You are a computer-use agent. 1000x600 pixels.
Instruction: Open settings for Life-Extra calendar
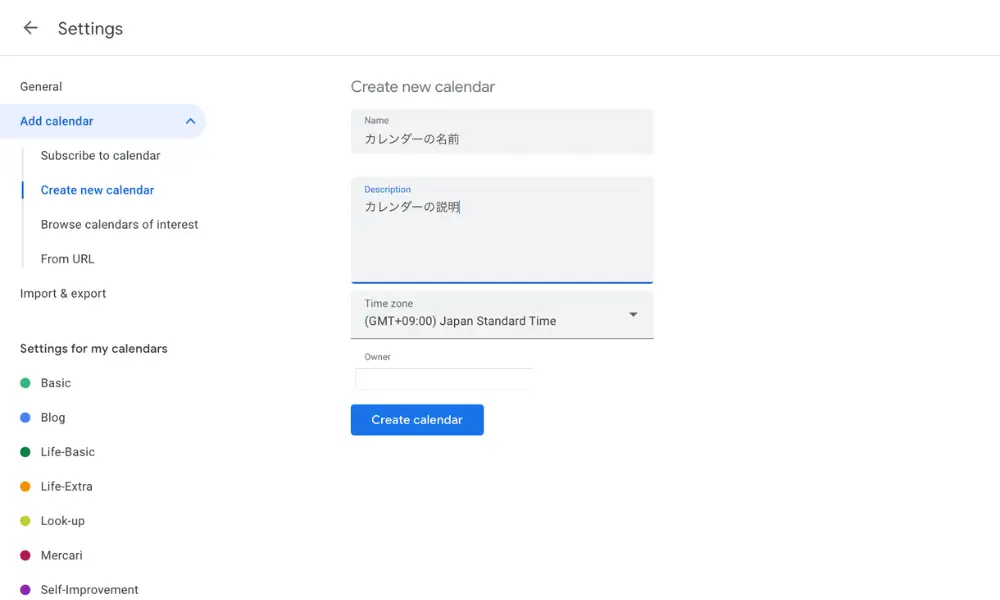[66, 486]
